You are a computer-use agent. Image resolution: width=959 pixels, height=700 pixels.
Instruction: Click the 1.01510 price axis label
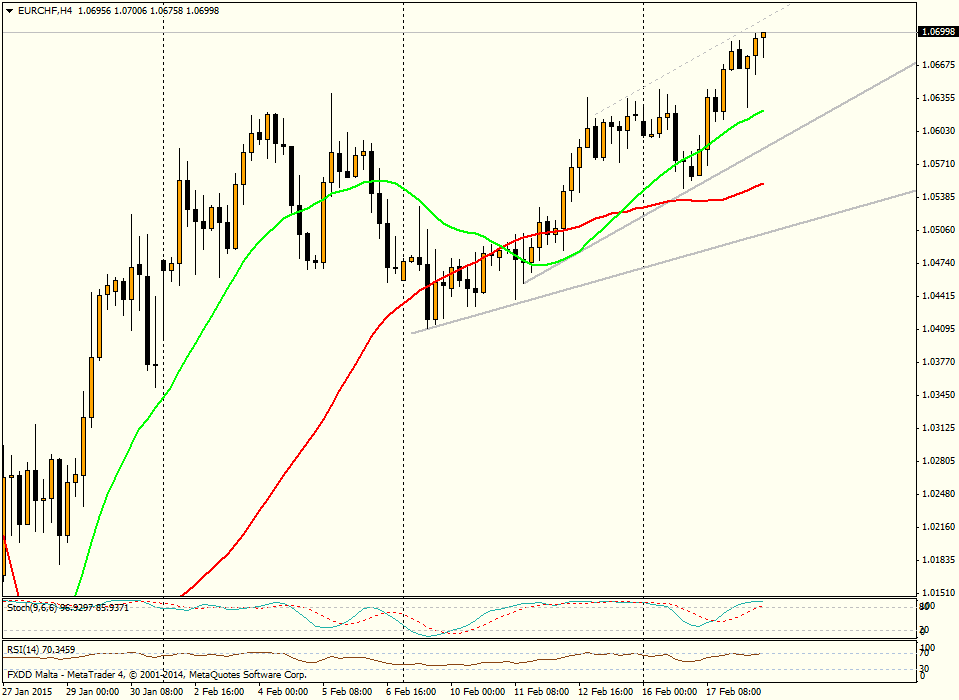(x=937, y=590)
